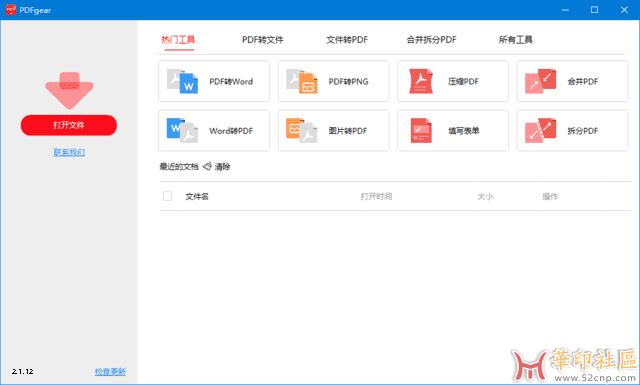Click the 合并PDF merge icon

540,81
